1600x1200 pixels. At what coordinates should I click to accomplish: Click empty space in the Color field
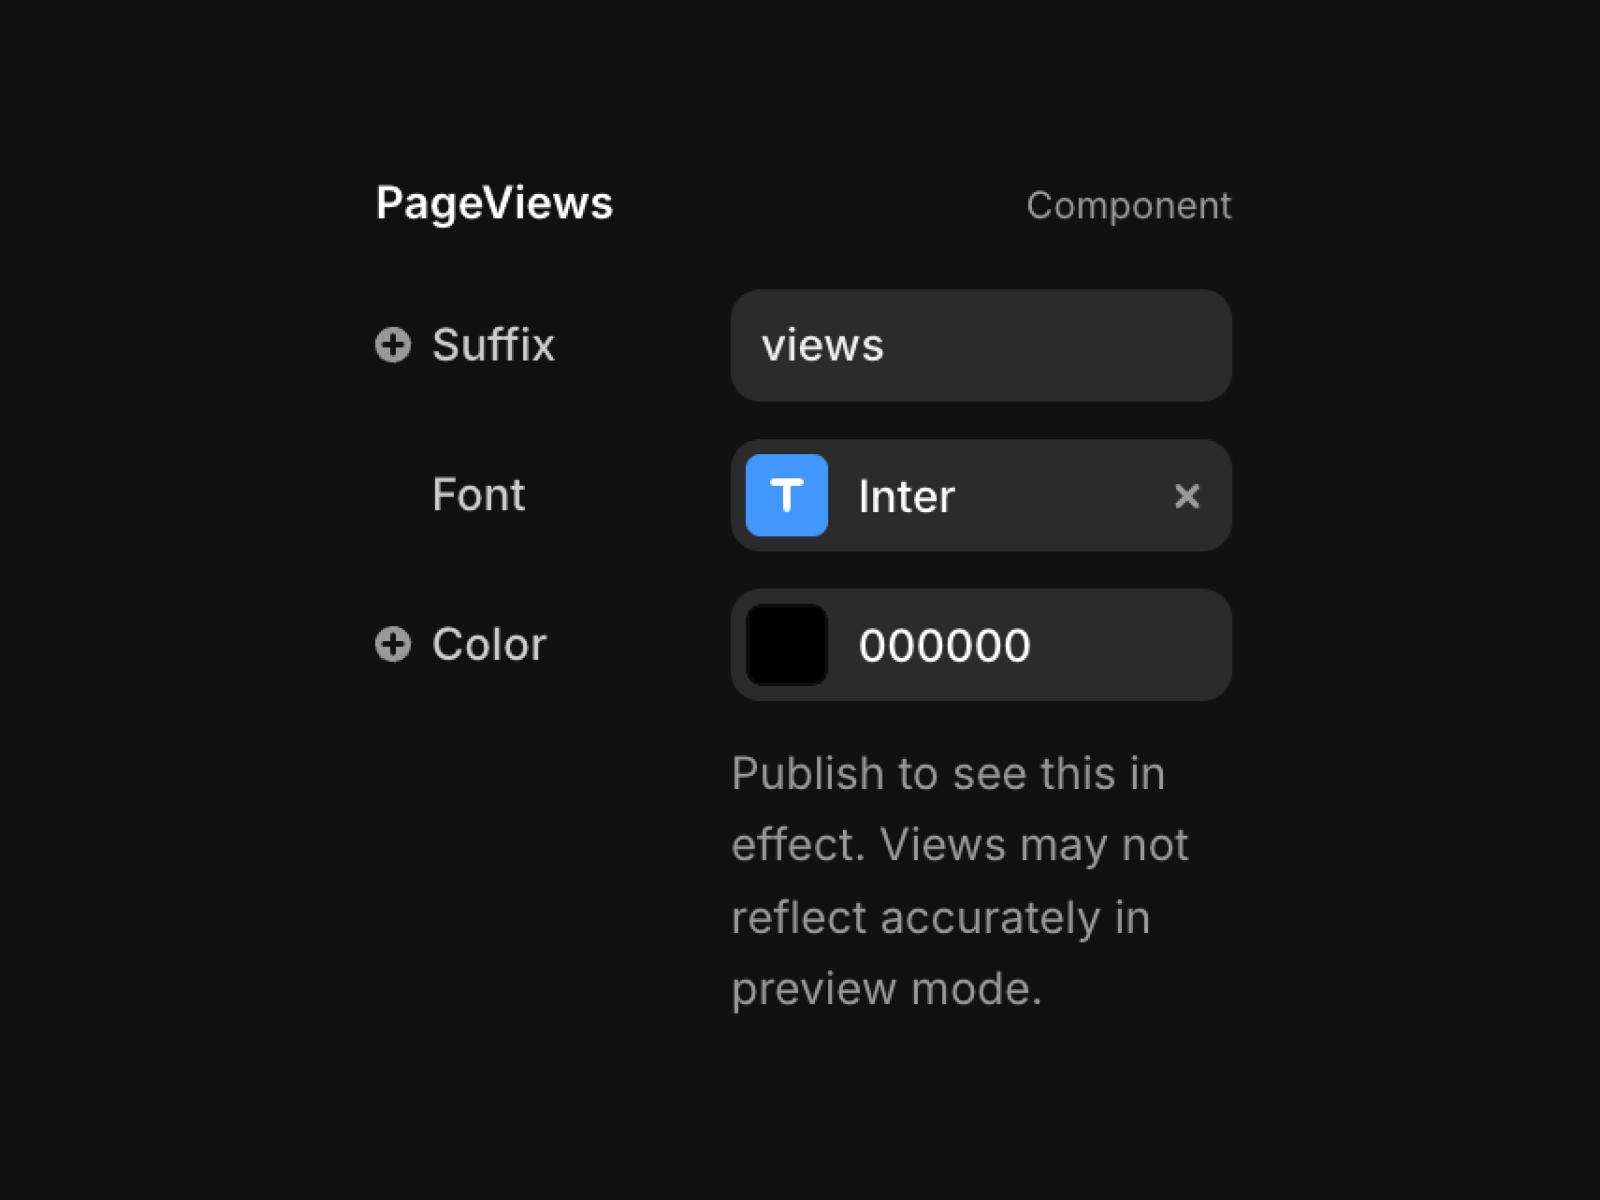tap(1130, 645)
